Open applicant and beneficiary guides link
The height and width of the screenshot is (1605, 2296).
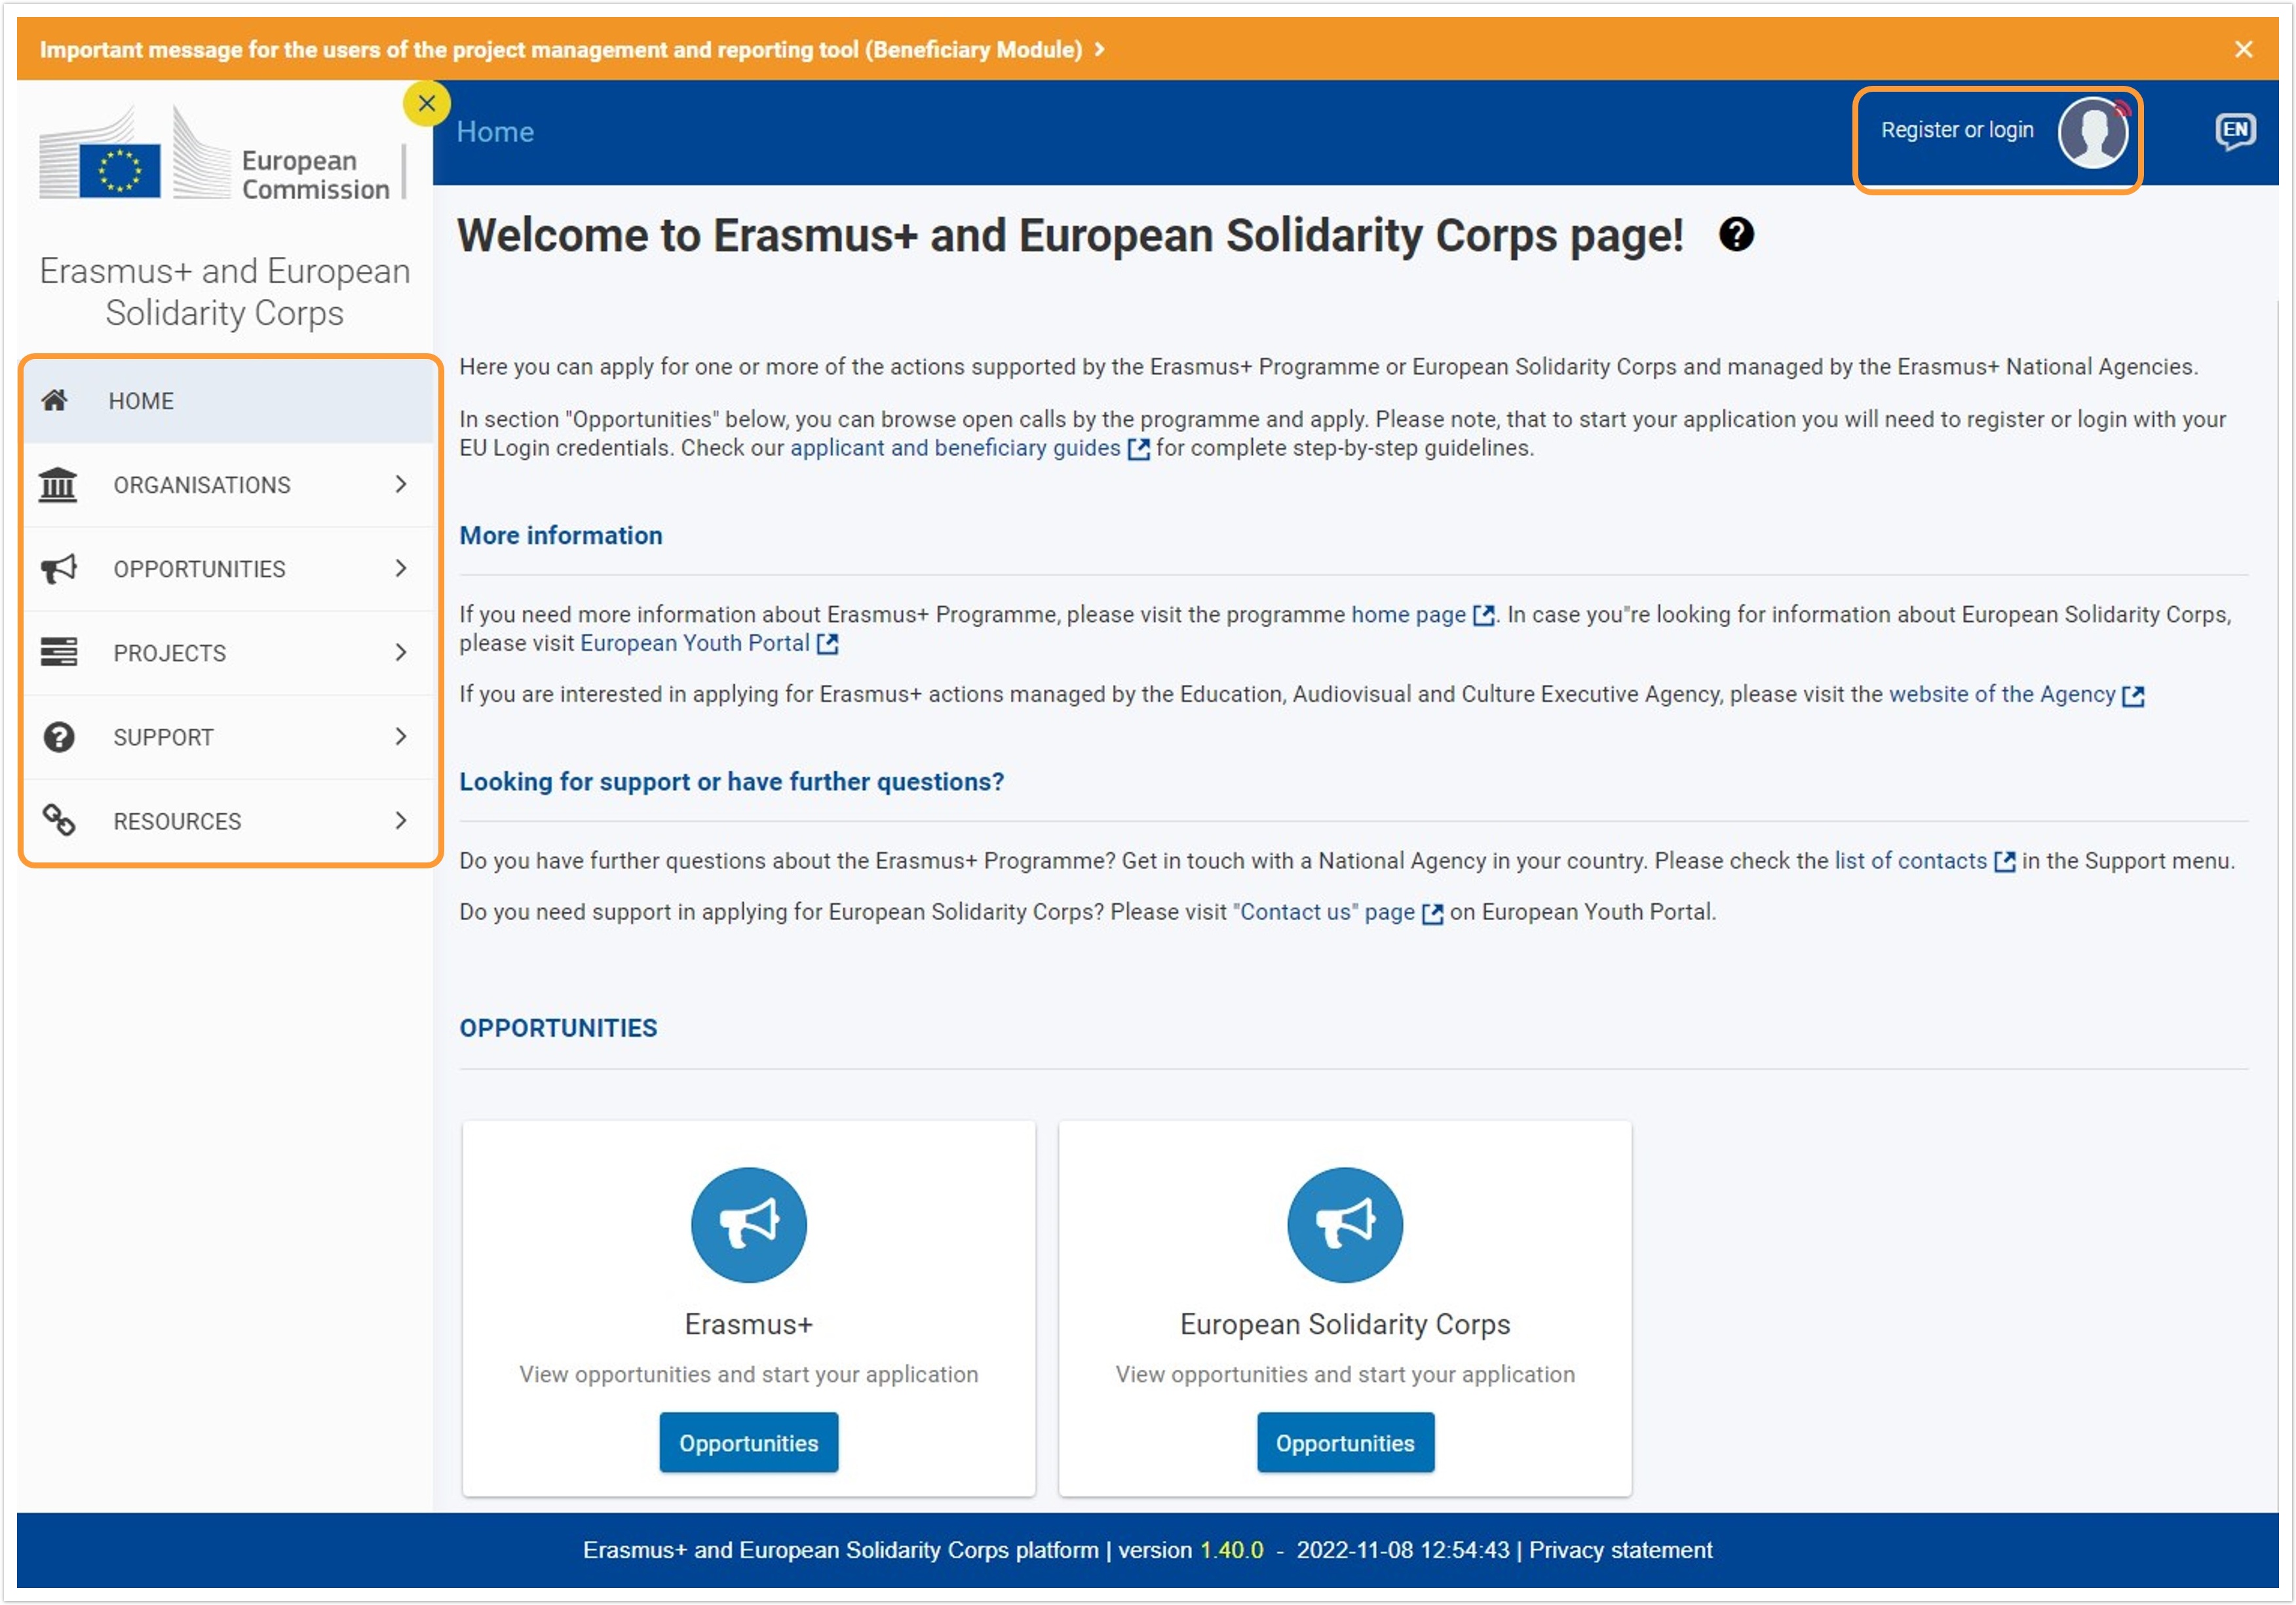coord(955,448)
